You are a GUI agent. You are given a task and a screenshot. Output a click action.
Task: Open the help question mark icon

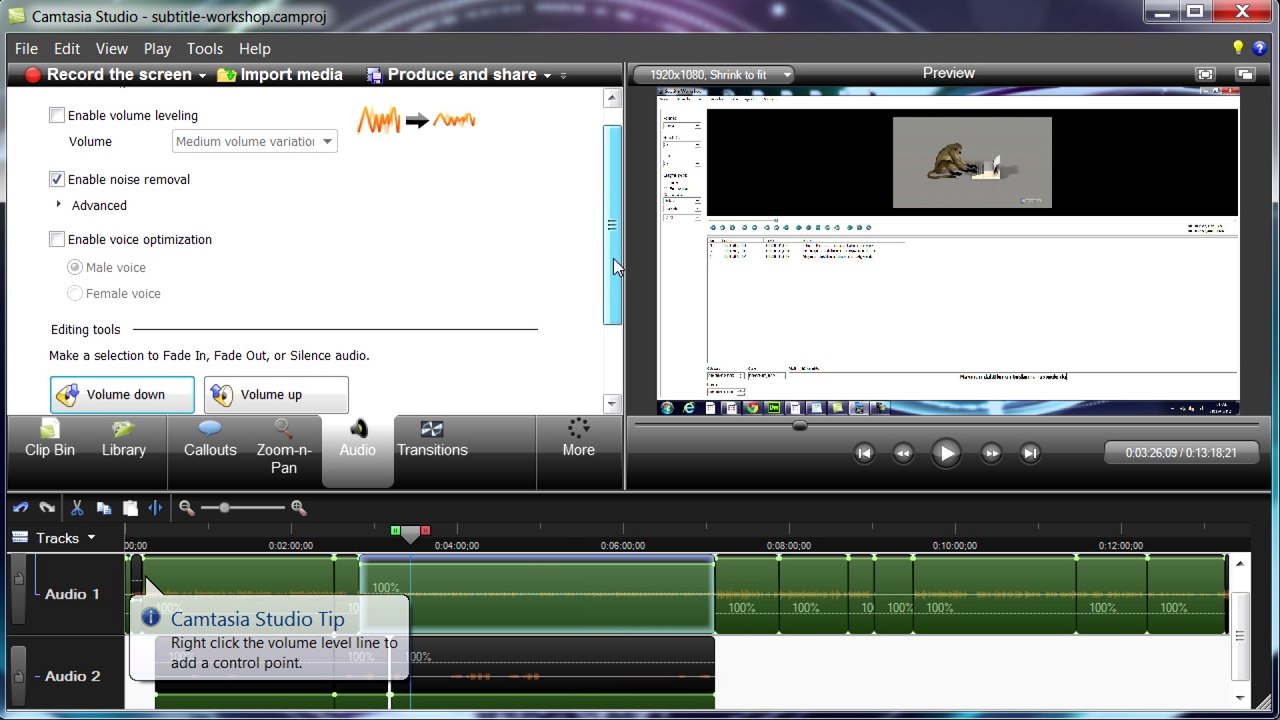(1260, 48)
